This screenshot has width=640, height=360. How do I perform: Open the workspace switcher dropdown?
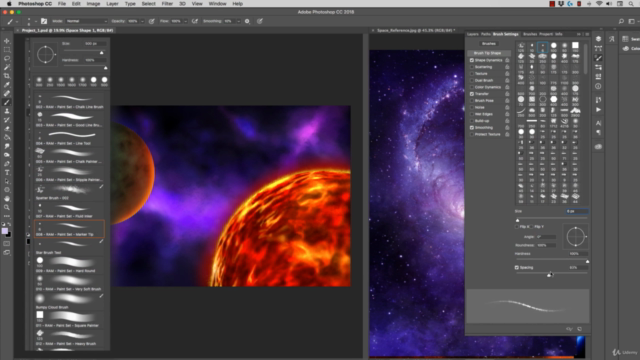[632, 21]
